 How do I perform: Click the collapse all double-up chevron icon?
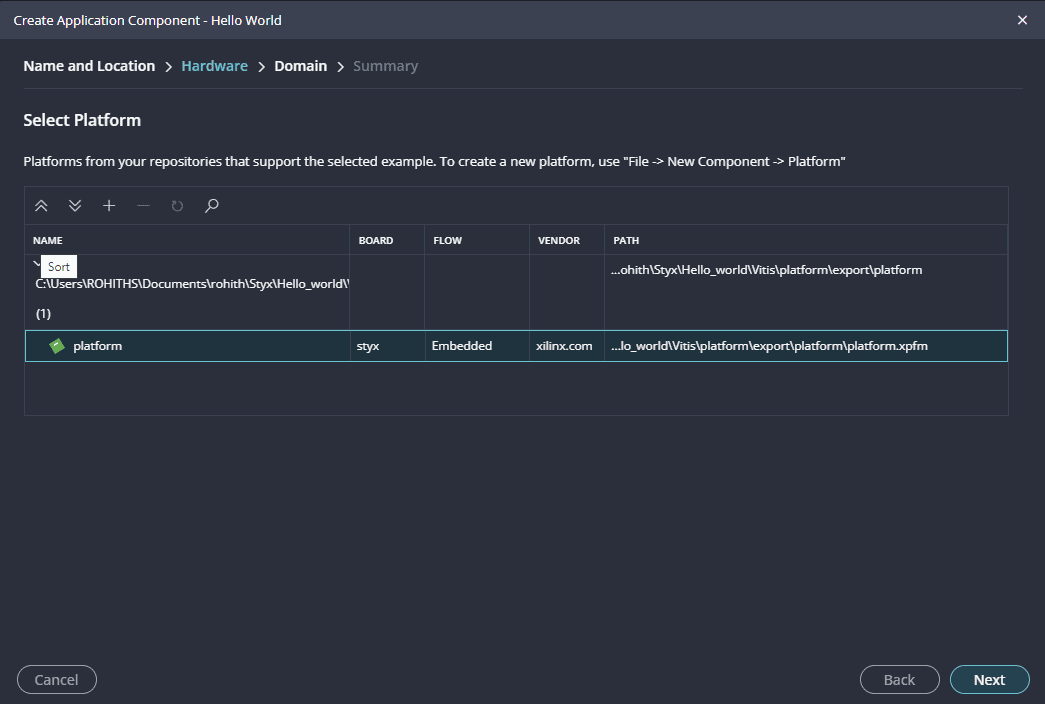[x=41, y=206]
